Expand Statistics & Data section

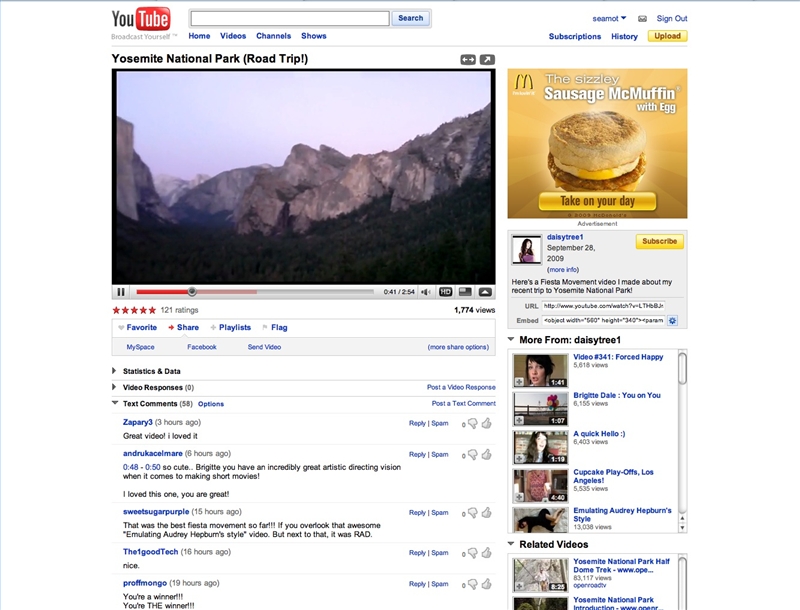tap(114, 371)
